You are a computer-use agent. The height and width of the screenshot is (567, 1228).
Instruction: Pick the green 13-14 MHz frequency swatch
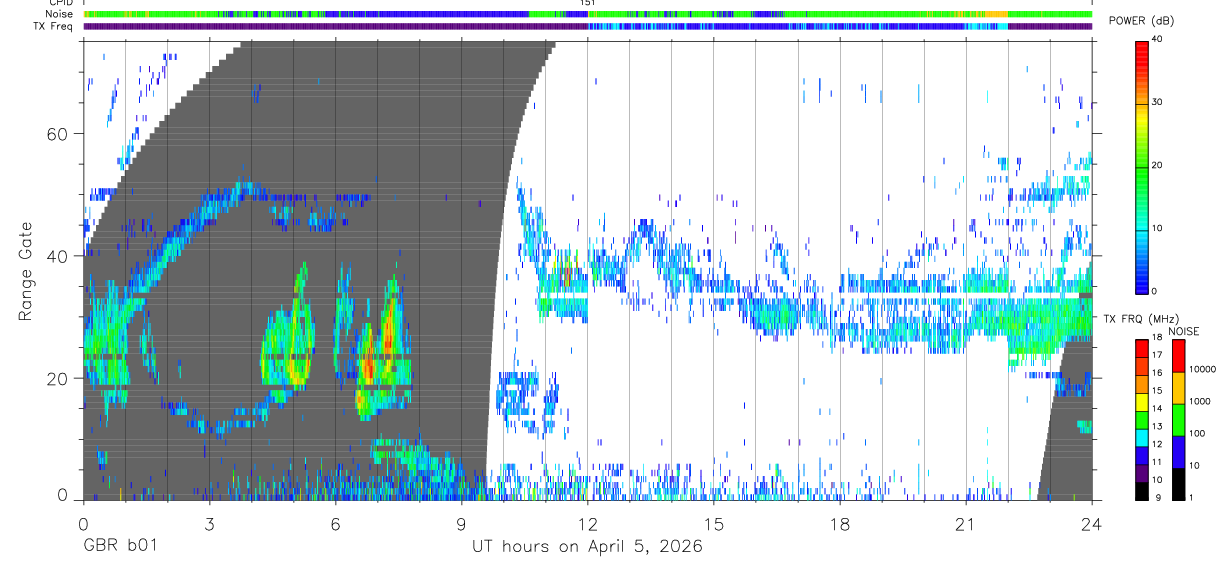point(1143,419)
